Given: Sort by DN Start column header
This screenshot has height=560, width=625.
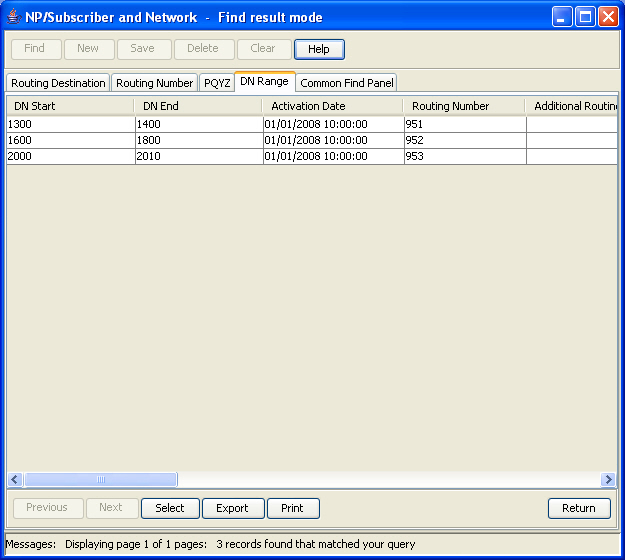Looking at the screenshot, I should pyautogui.click(x=70, y=106).
